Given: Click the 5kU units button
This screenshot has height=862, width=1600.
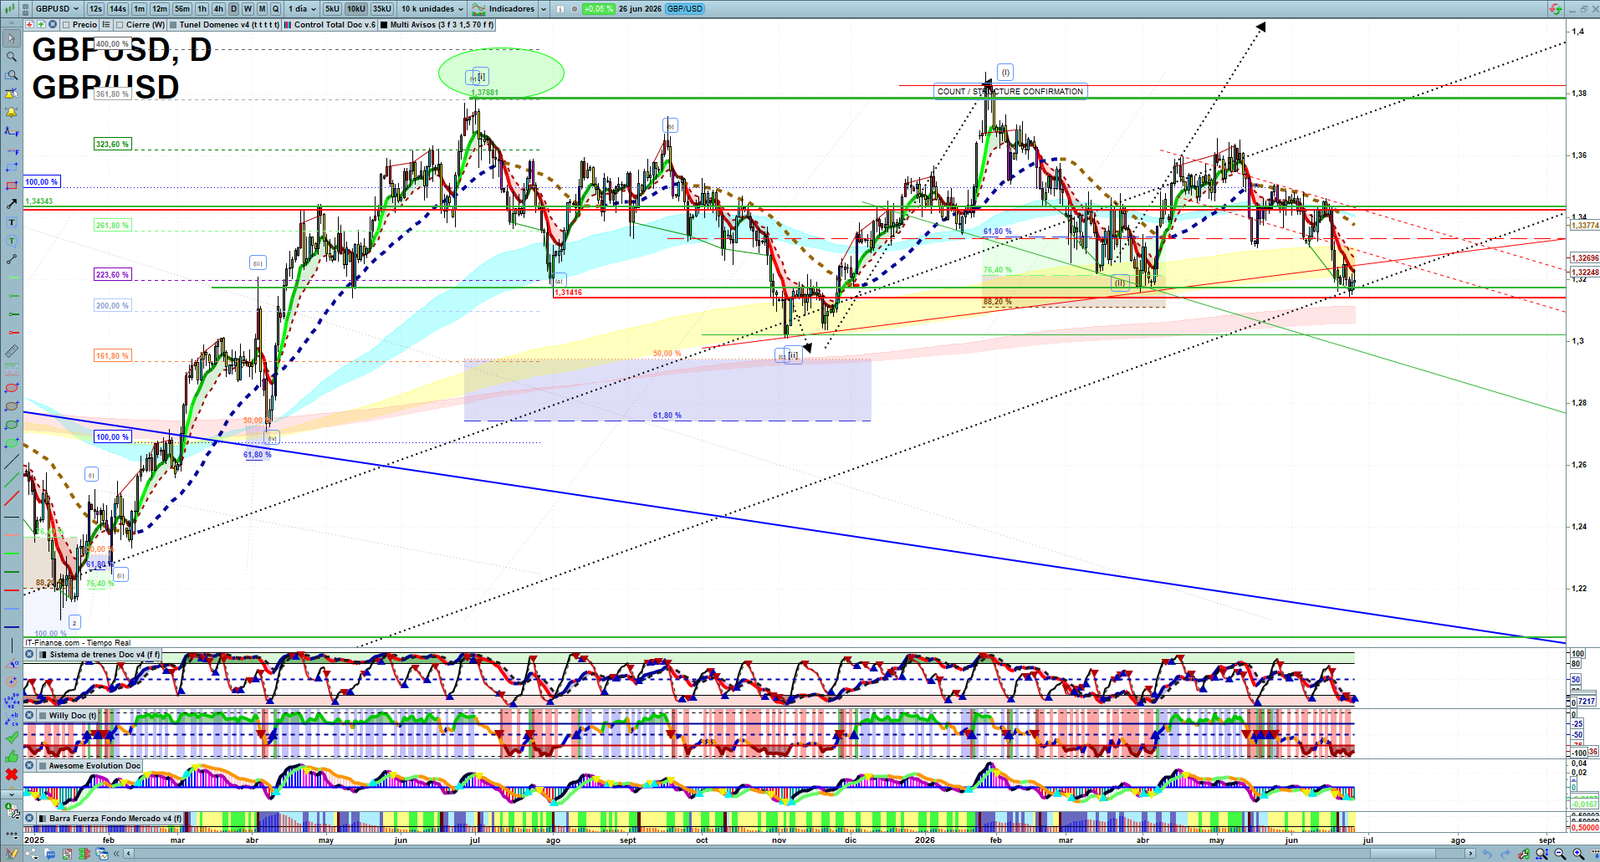Looking at the screenshot, I should pos(332,9).
